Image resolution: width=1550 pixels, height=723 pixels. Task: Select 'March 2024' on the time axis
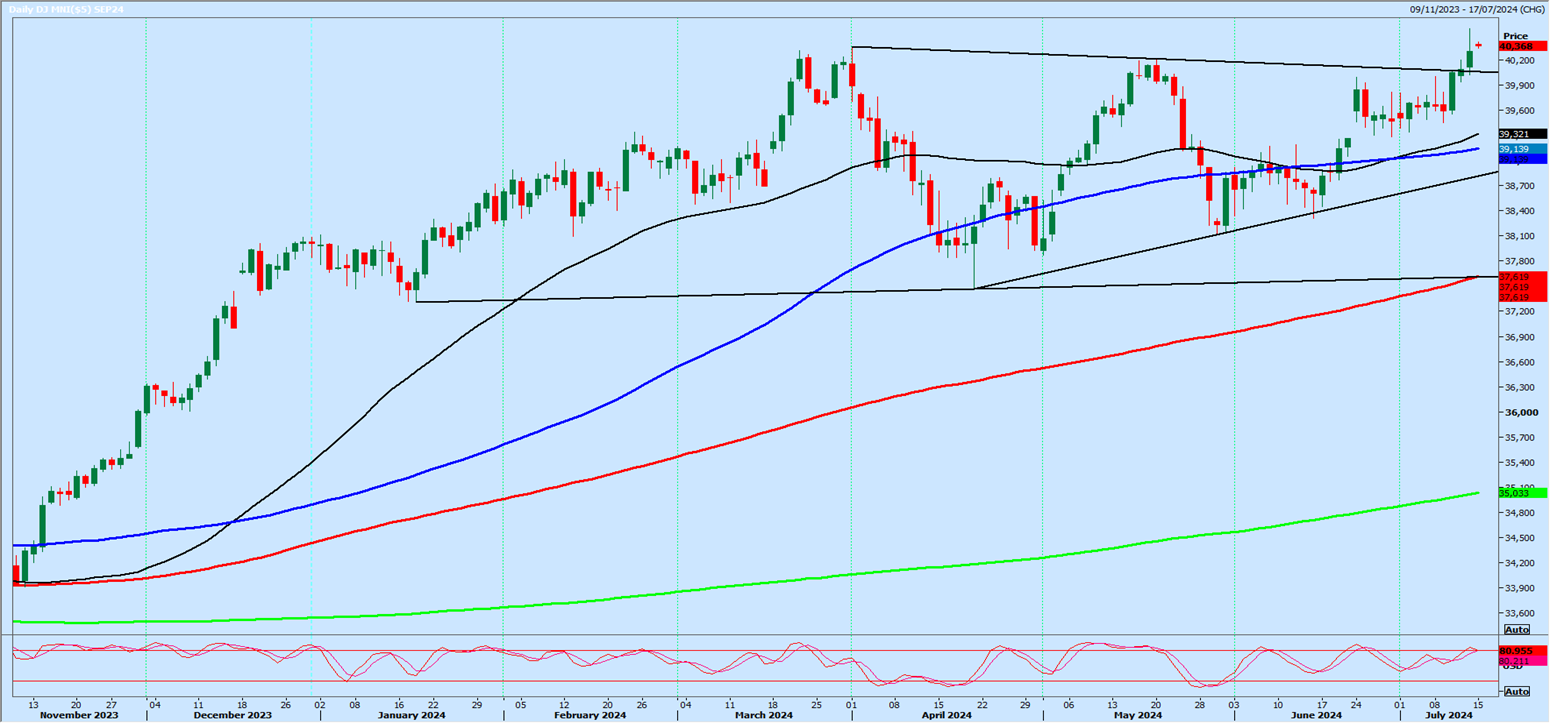pos(764,715)
